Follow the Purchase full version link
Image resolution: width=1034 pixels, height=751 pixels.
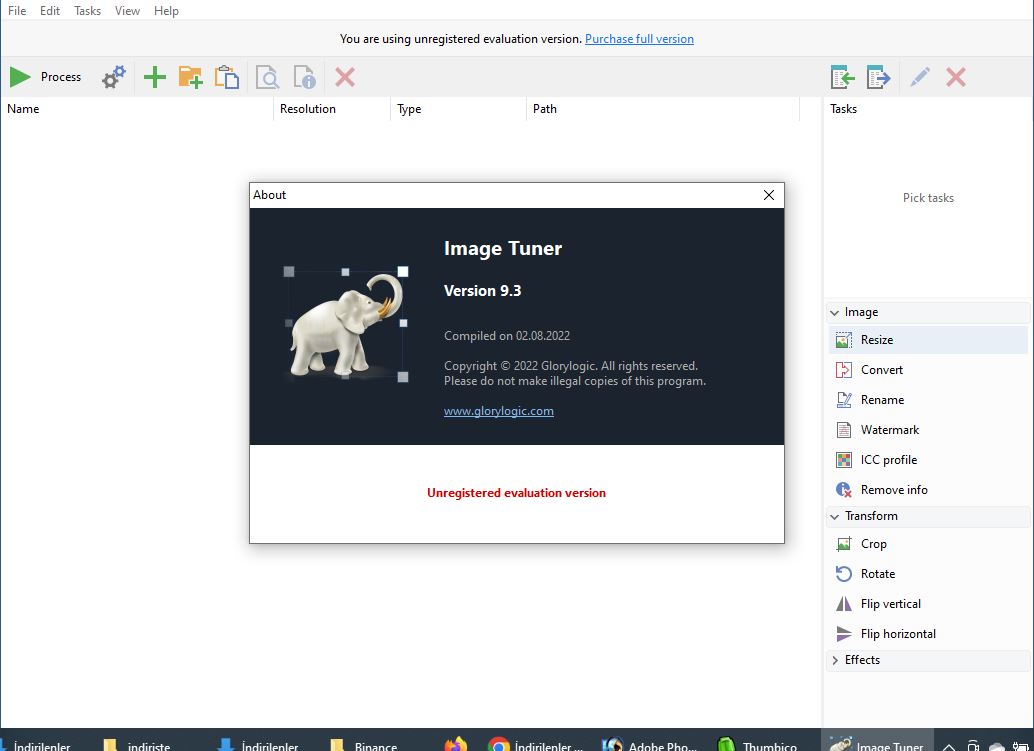coord(639,39)
